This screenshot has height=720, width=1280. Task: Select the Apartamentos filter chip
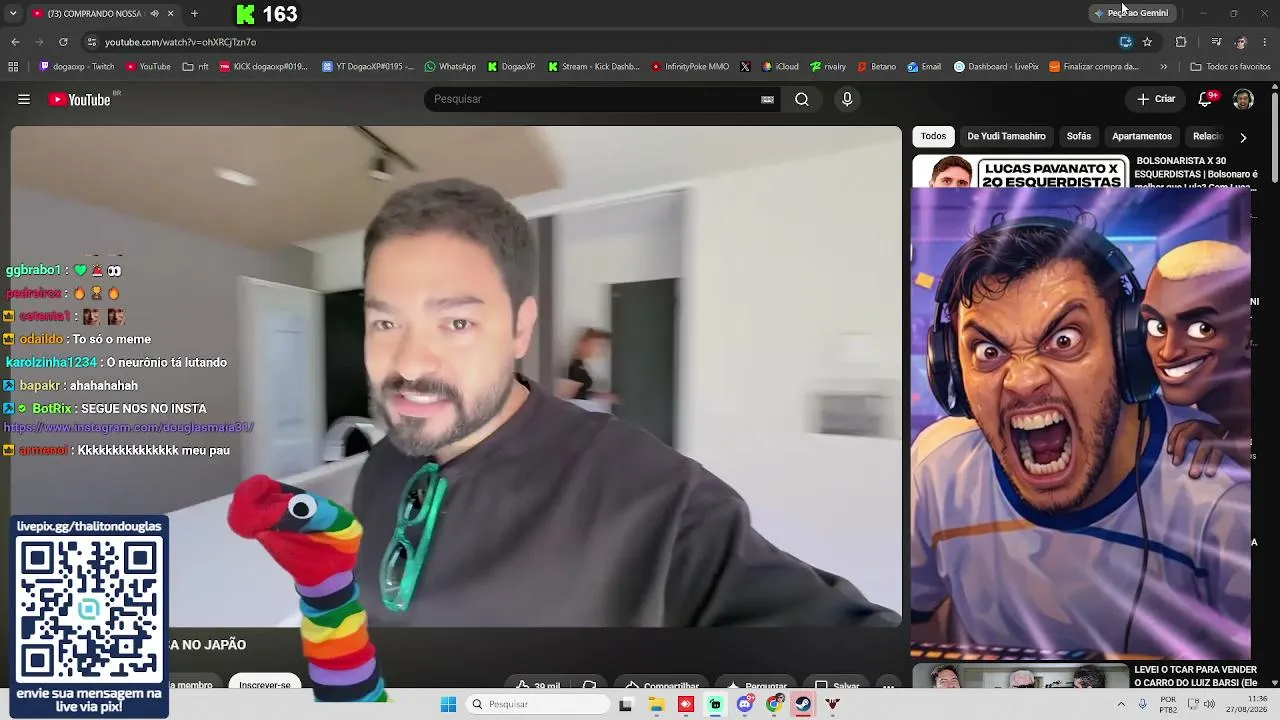tap(1142, 136)
